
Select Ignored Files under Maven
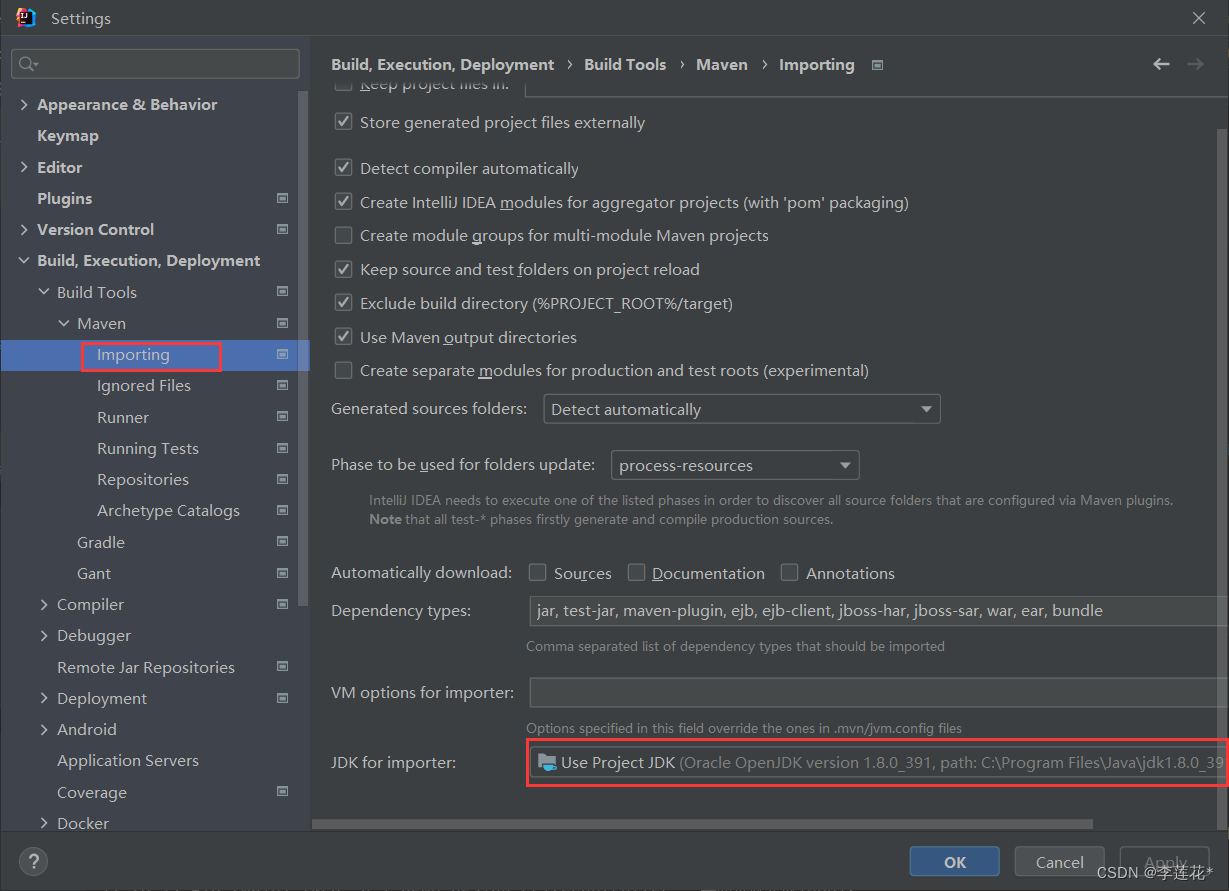coord(144,385)
